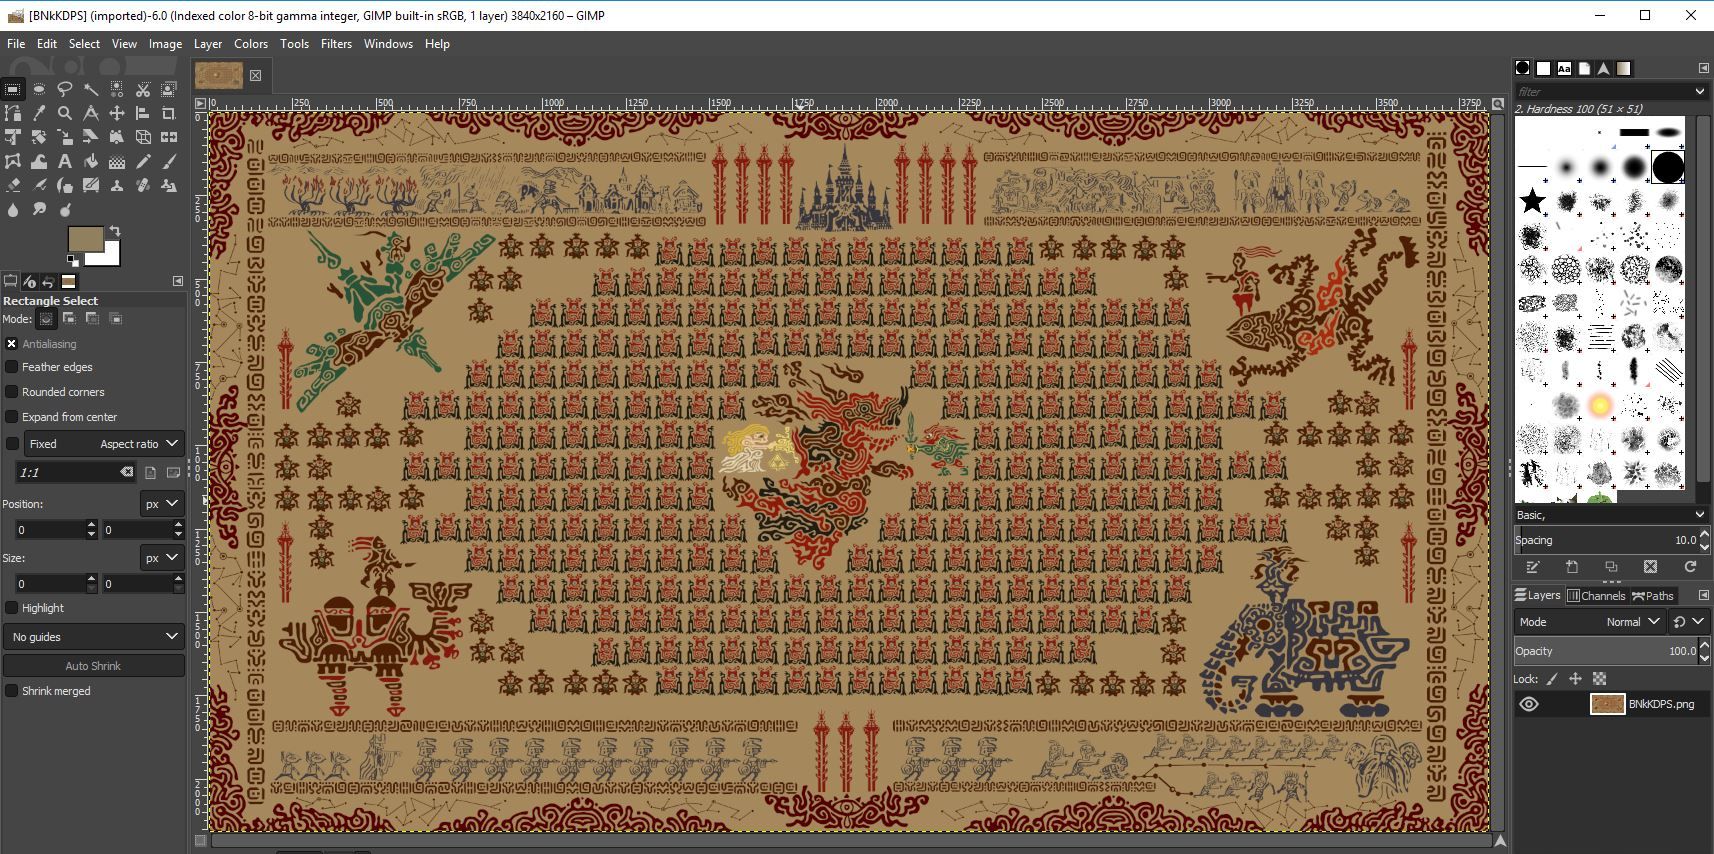This screenshot has width=1714, height=854.
Task: Select the Scissors Select tool
Action: [x=143, y=89]
